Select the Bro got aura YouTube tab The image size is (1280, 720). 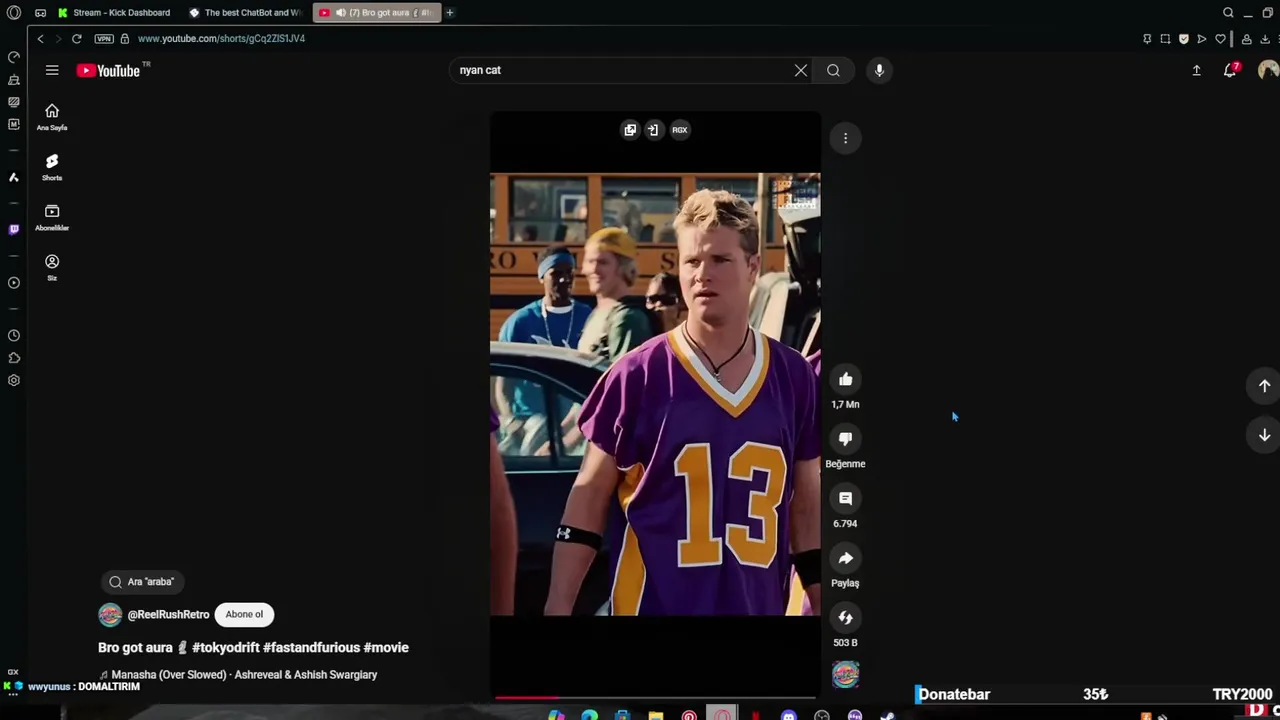(x=377, y=13)
